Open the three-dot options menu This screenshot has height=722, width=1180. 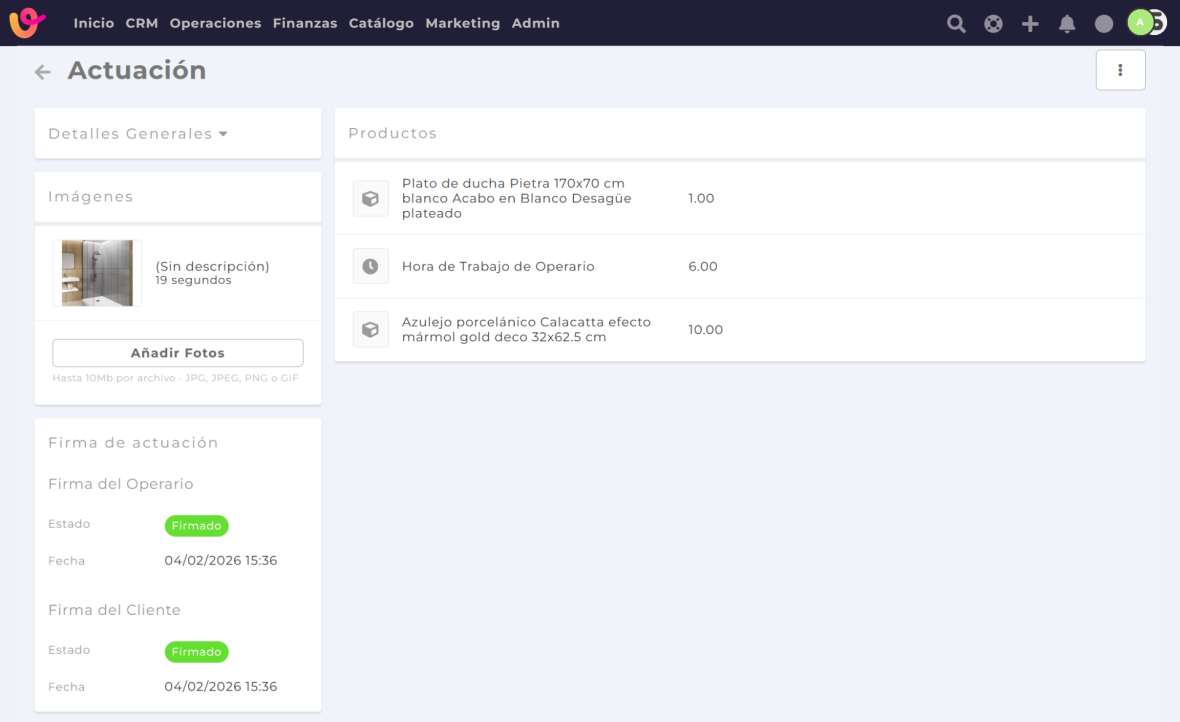[x=1120, y=70]
